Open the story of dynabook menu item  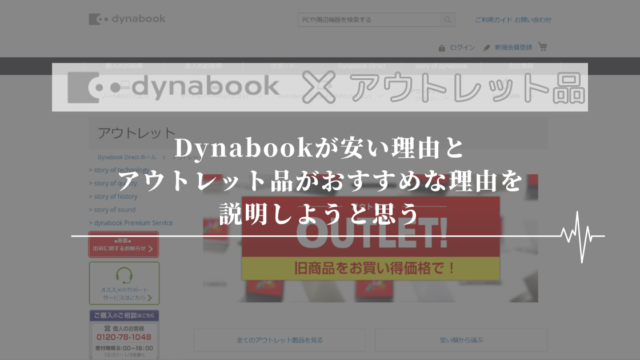pos(441,66)
